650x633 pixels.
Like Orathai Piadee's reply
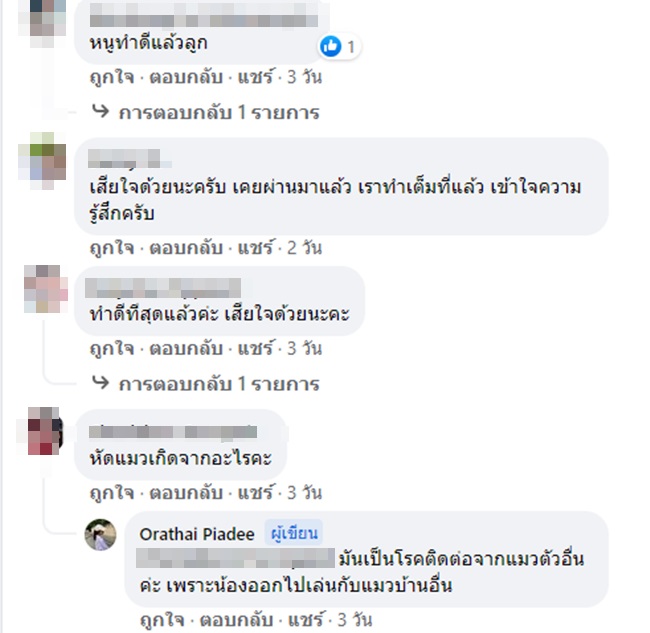coord(162,620)
